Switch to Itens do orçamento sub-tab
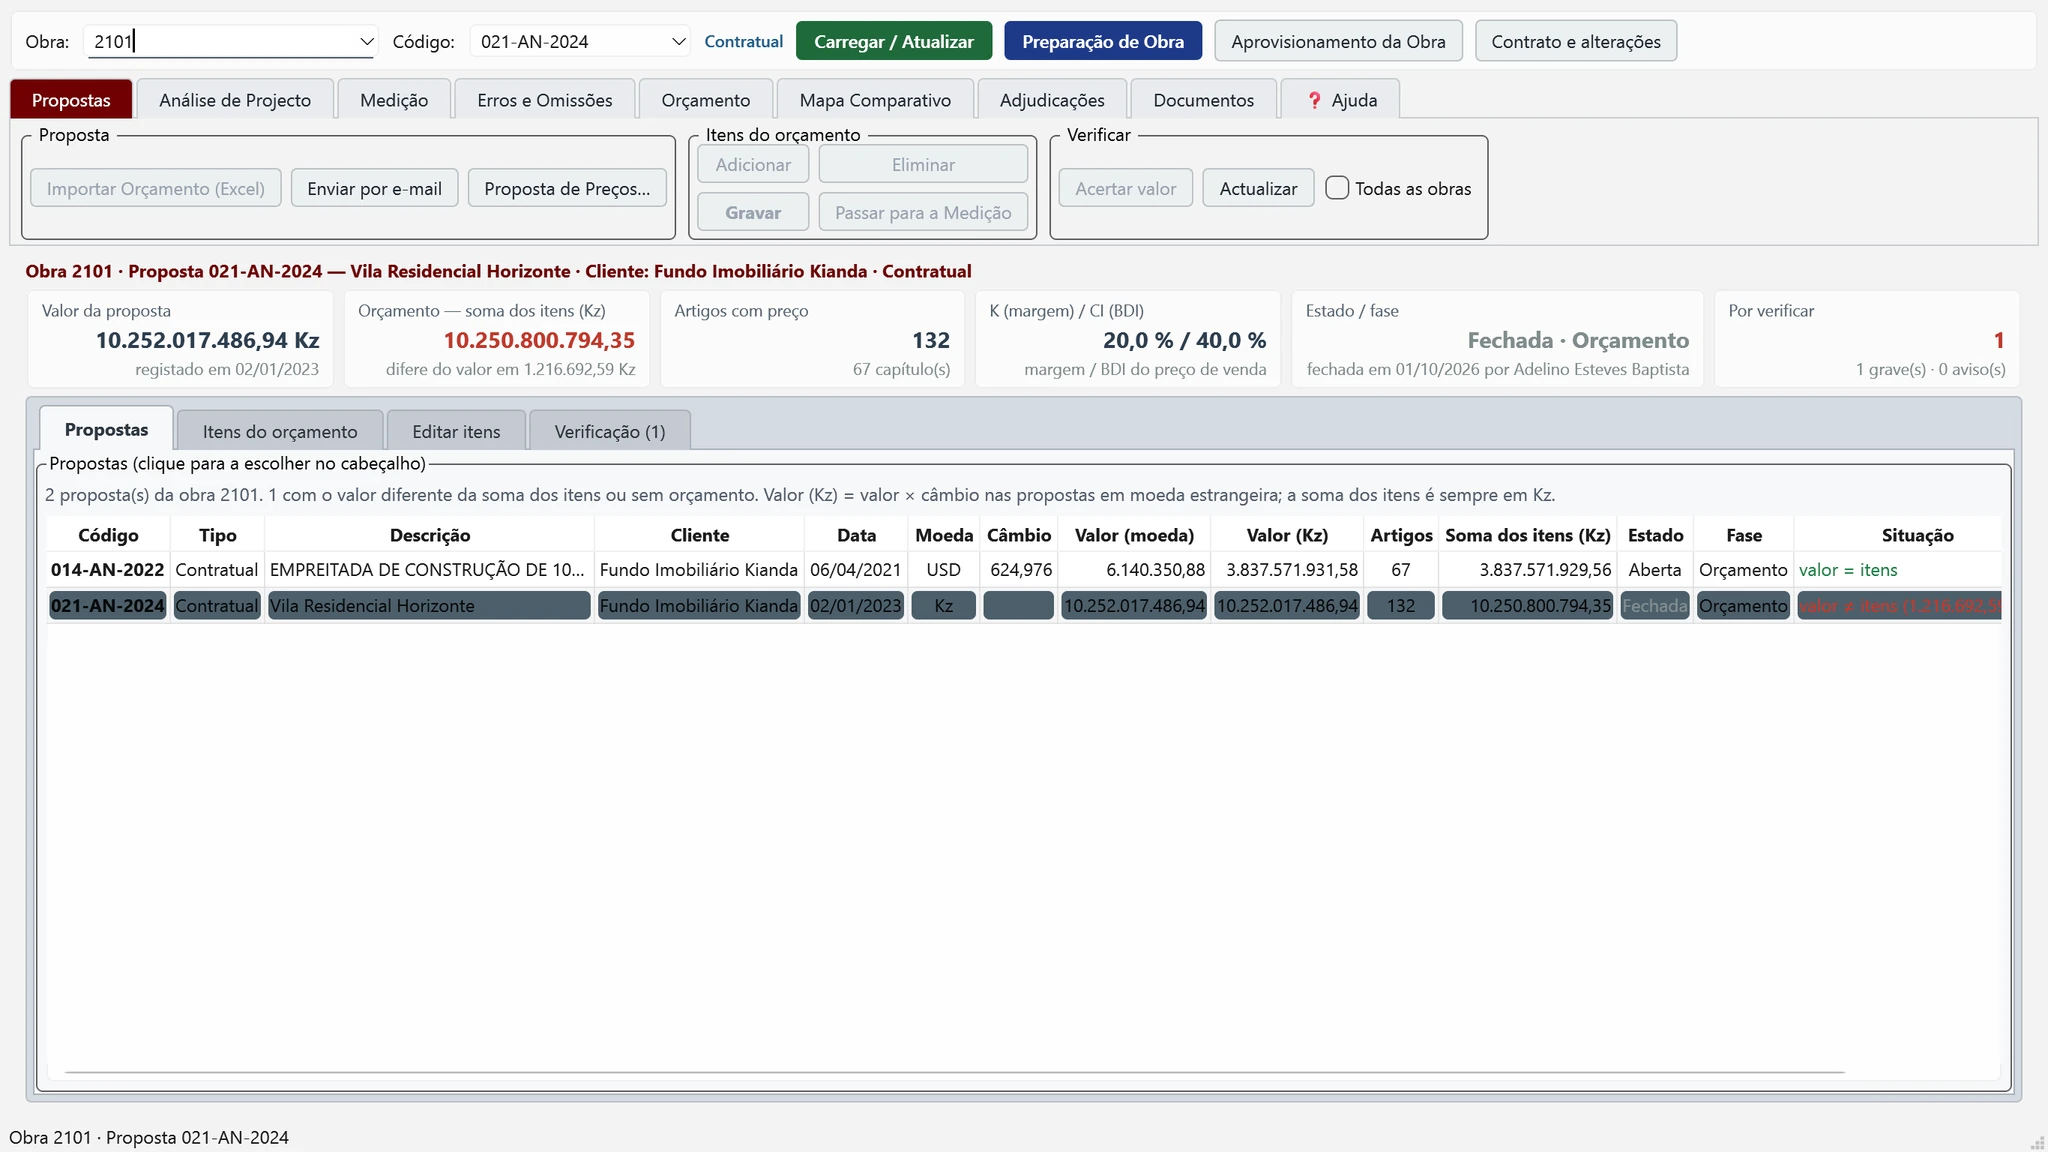2048x1152 pixels. click(x=280, y=431)
